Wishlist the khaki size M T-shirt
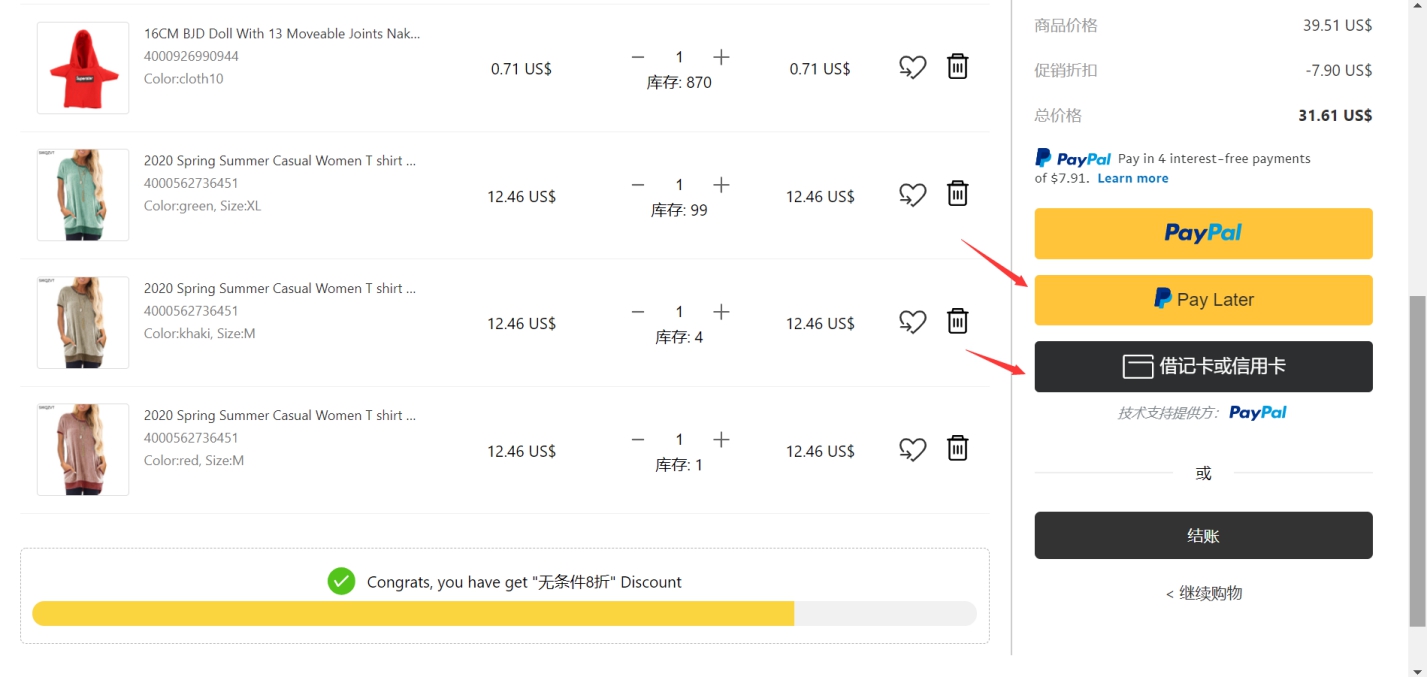1427x677 pixels. pos(912,322)
